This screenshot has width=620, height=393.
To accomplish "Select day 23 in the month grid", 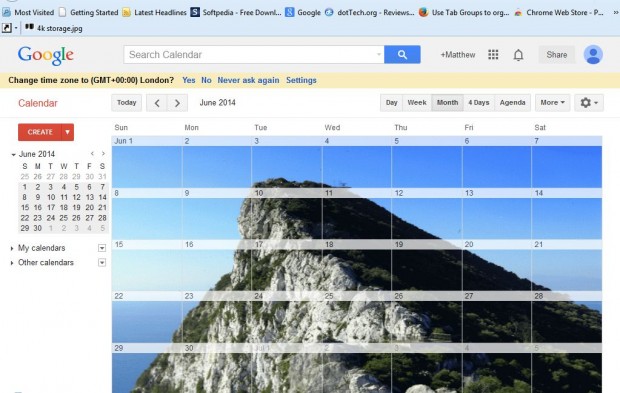I will tap(216, 317).
